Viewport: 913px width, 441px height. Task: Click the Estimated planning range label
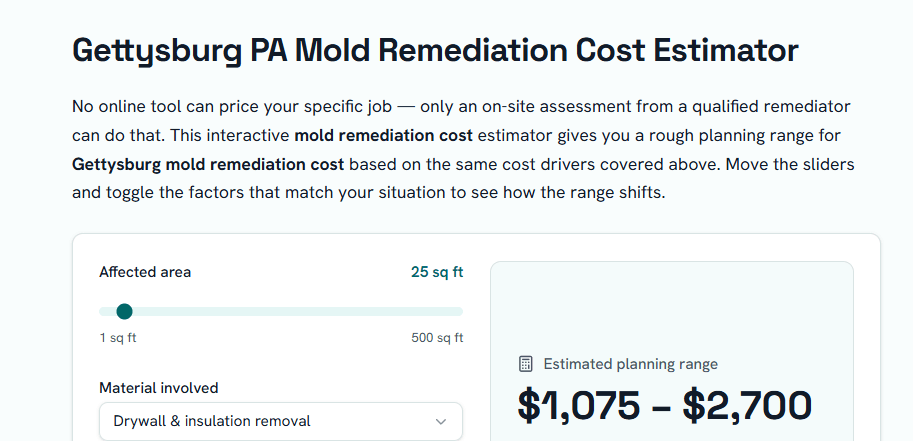[x=631, y=364]
